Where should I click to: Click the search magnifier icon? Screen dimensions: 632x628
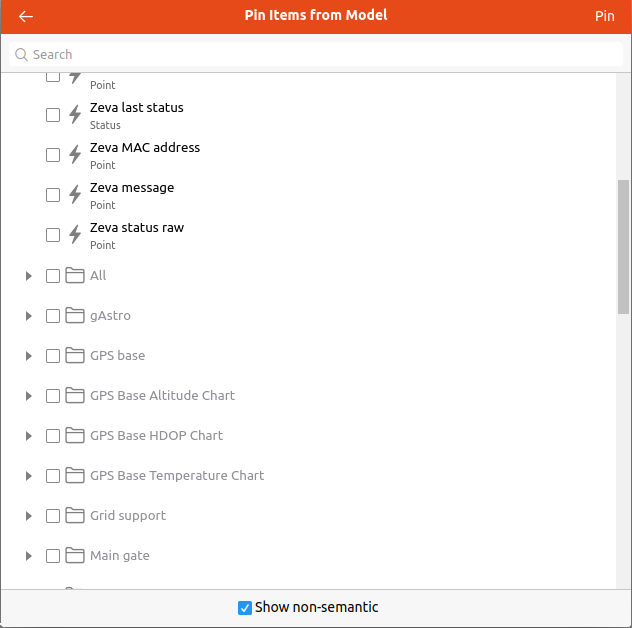coord(21,55)
